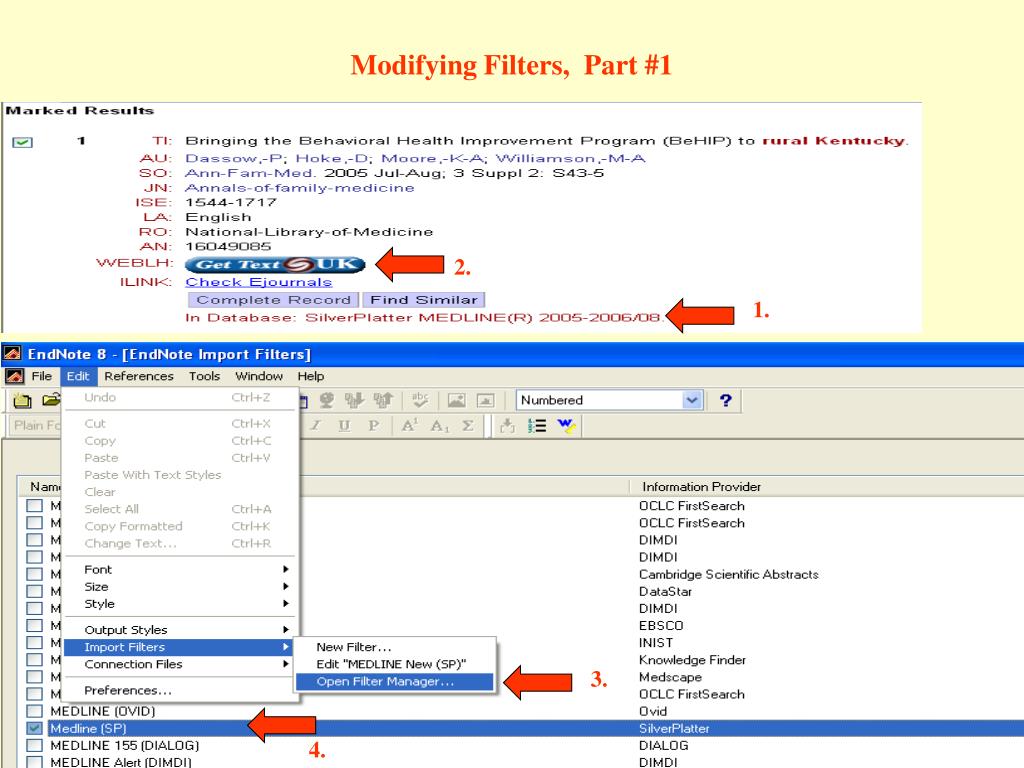The image size is (1024, 768).
Task: Open the Help menu
Action: [x=310, y=376]
